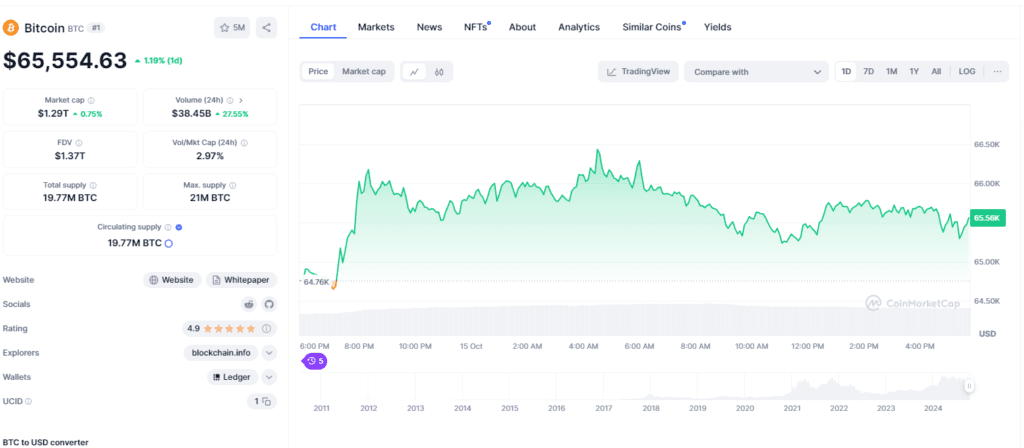1024x448 pixels.
Task: Expand Wallets dropdown arrow
Action: [269, 377]
